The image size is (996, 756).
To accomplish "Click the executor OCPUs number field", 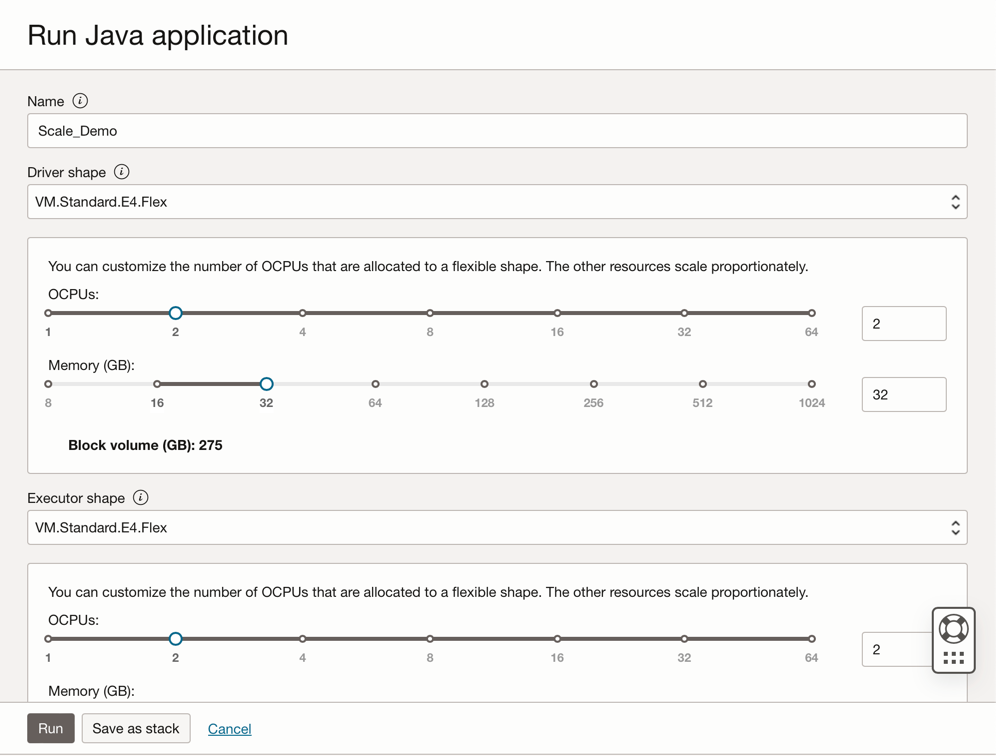I will (x=897, y=649).
